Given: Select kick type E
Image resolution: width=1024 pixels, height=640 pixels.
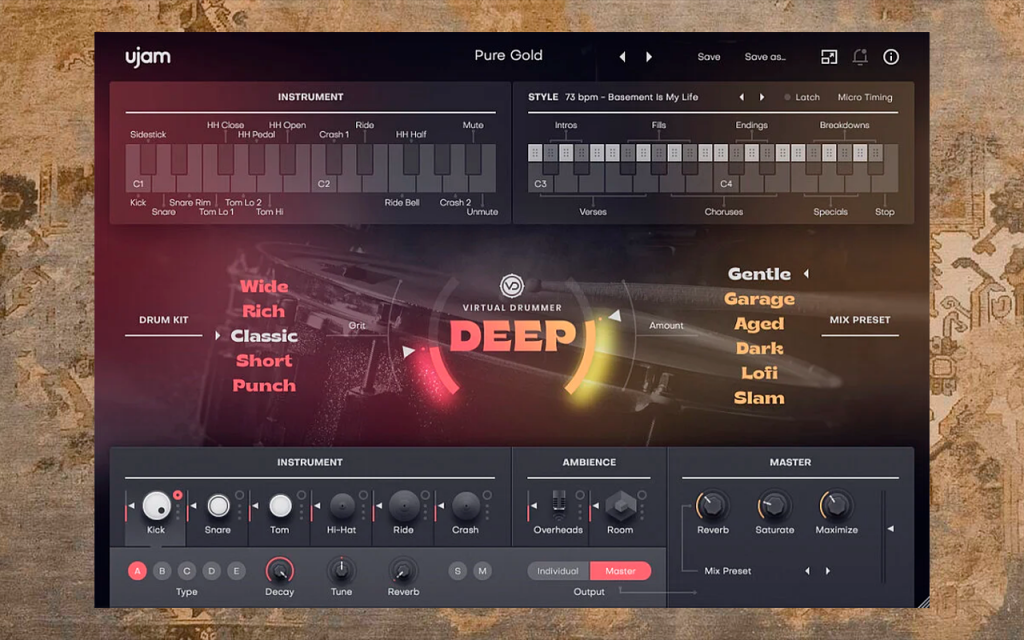Looking at the screenshot, I should [x=236, y=571].
